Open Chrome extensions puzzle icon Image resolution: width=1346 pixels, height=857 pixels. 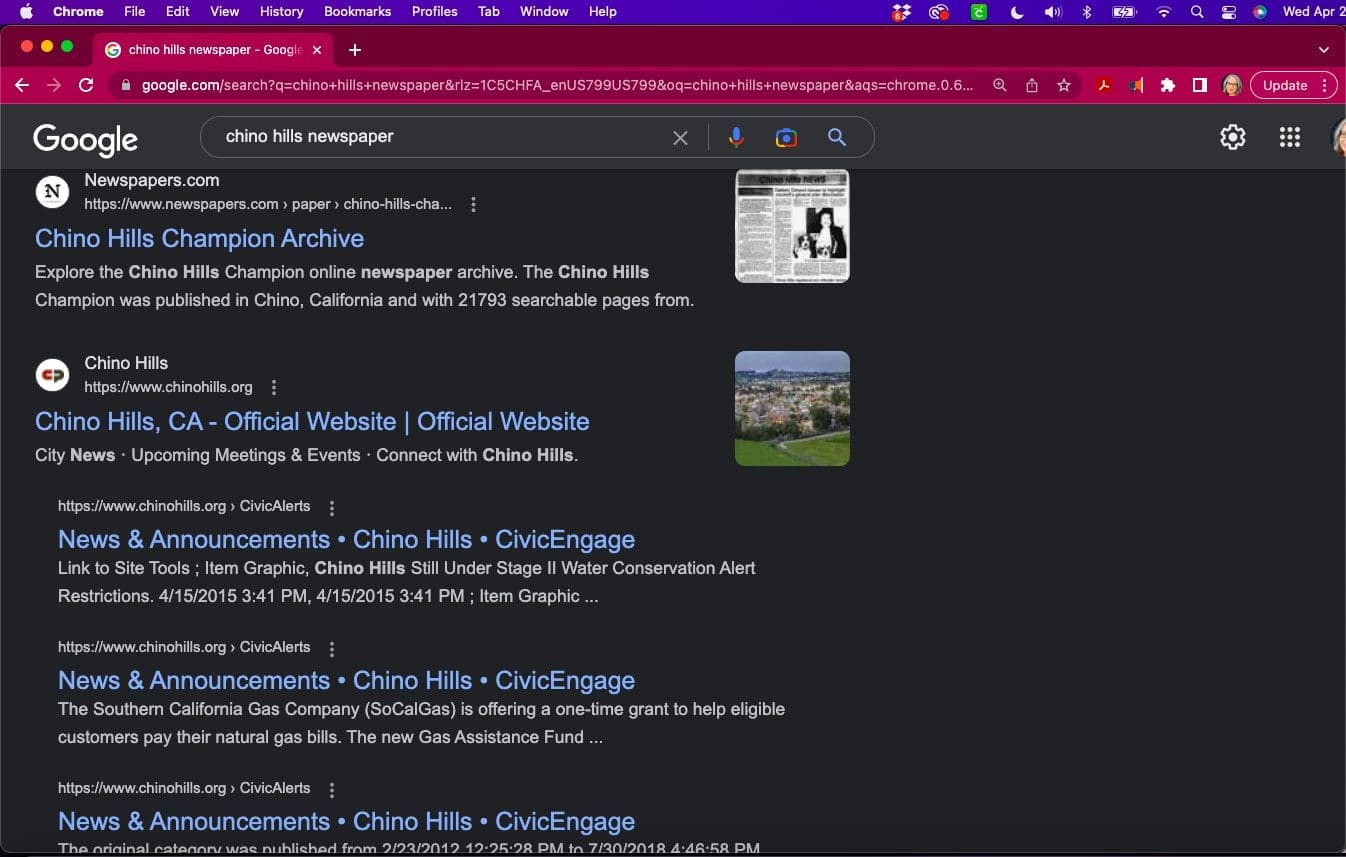1167,86
